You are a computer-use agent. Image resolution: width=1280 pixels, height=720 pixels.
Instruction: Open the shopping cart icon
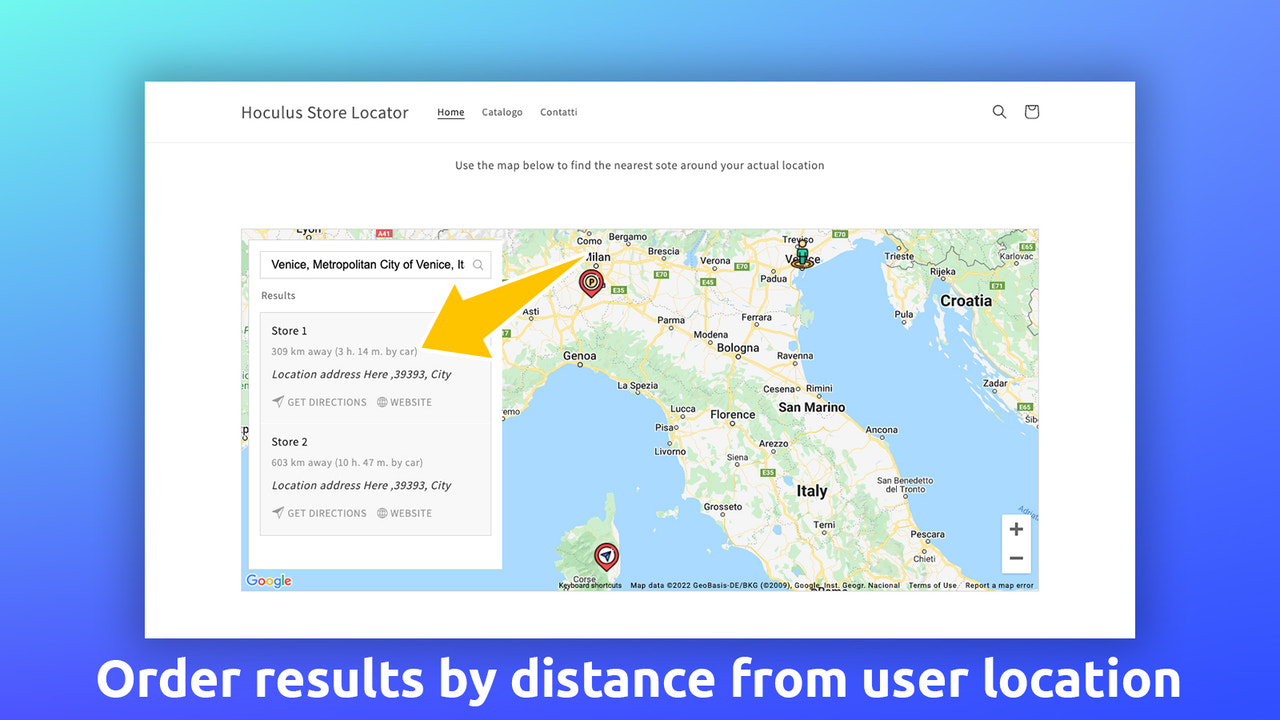tap(1031, 111)
